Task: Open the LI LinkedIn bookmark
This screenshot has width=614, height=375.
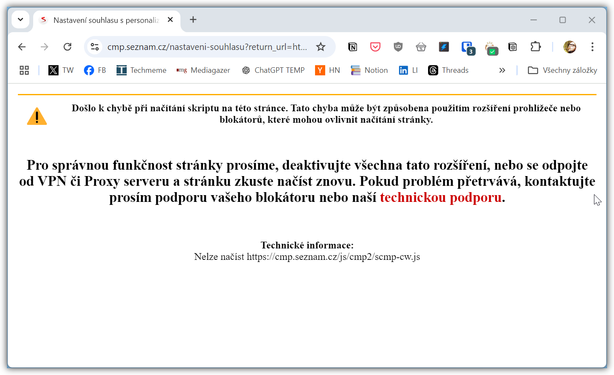Action: 408,70
